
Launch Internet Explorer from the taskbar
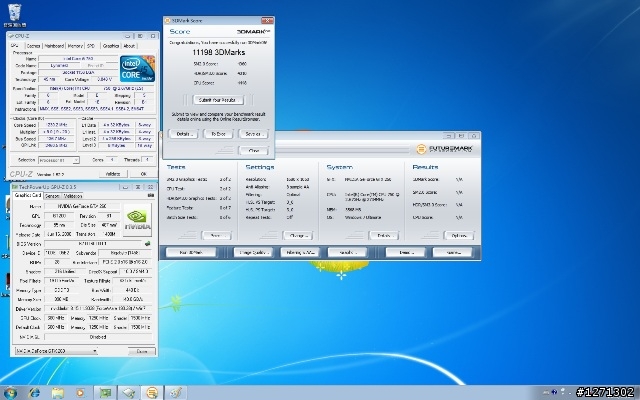35,393
